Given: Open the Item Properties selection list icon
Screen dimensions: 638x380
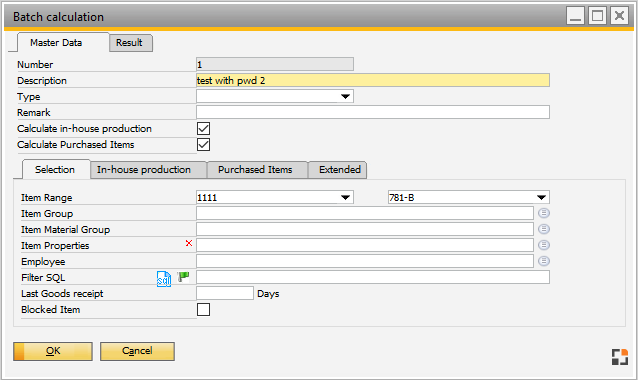Looking at the screenshot, I should point(544,245).
